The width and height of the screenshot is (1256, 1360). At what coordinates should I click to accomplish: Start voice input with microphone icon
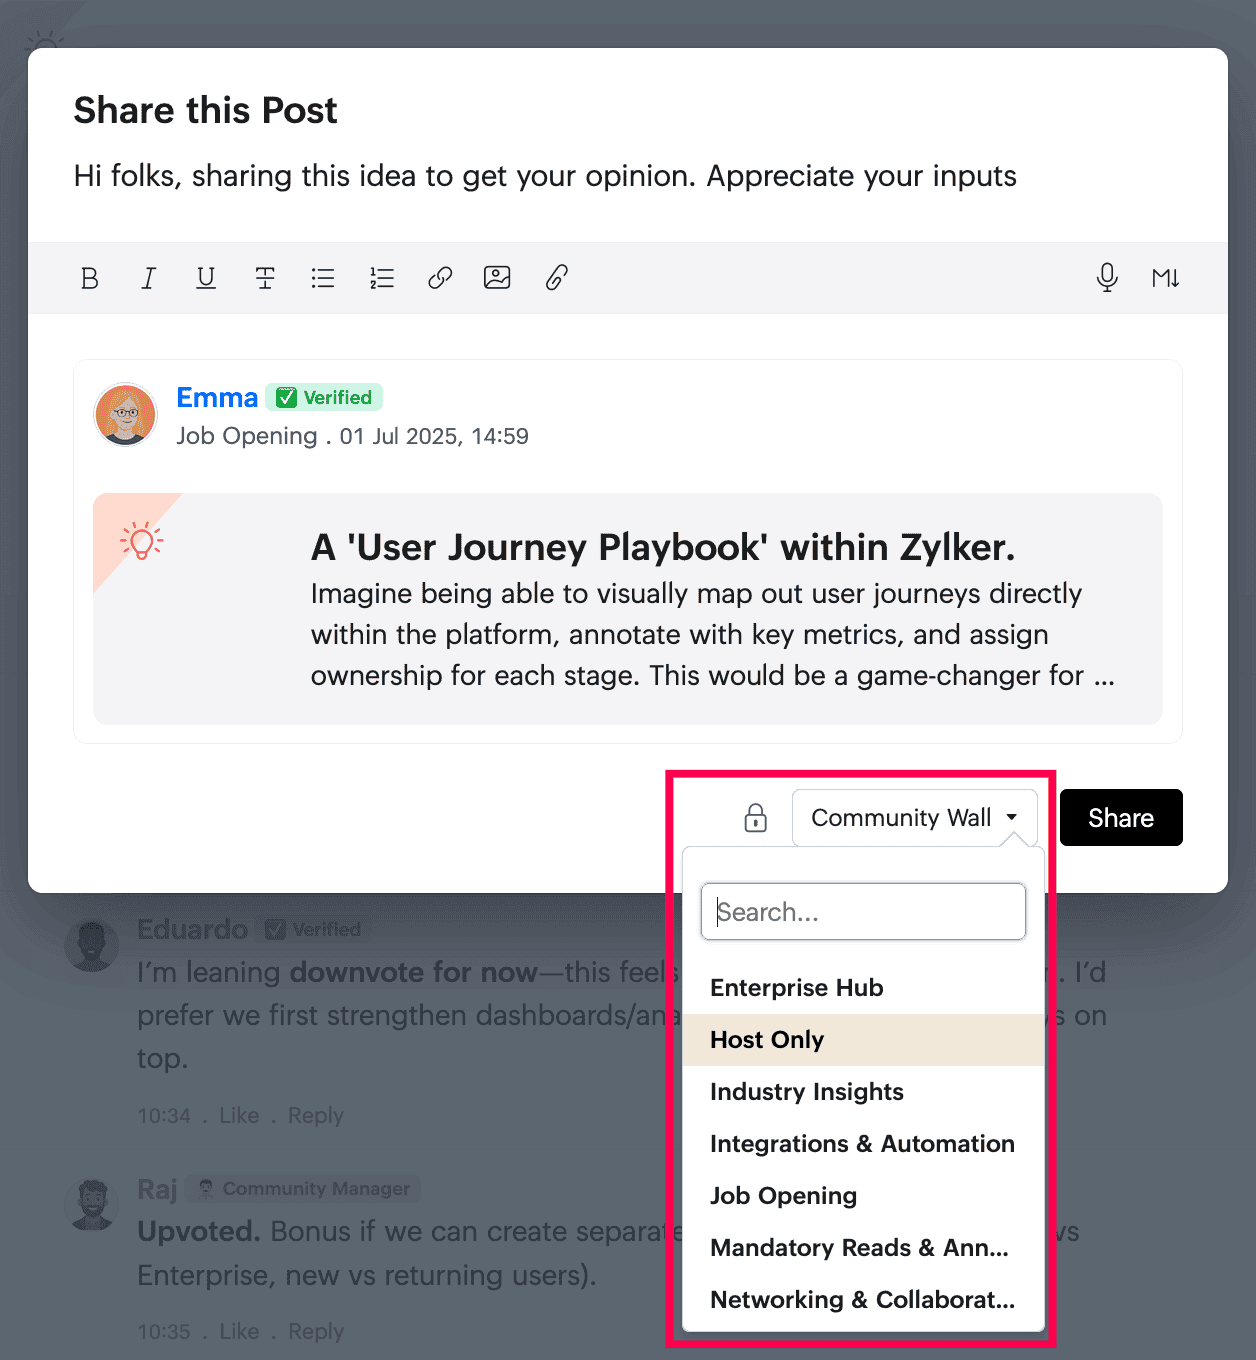click(1107, 278)
